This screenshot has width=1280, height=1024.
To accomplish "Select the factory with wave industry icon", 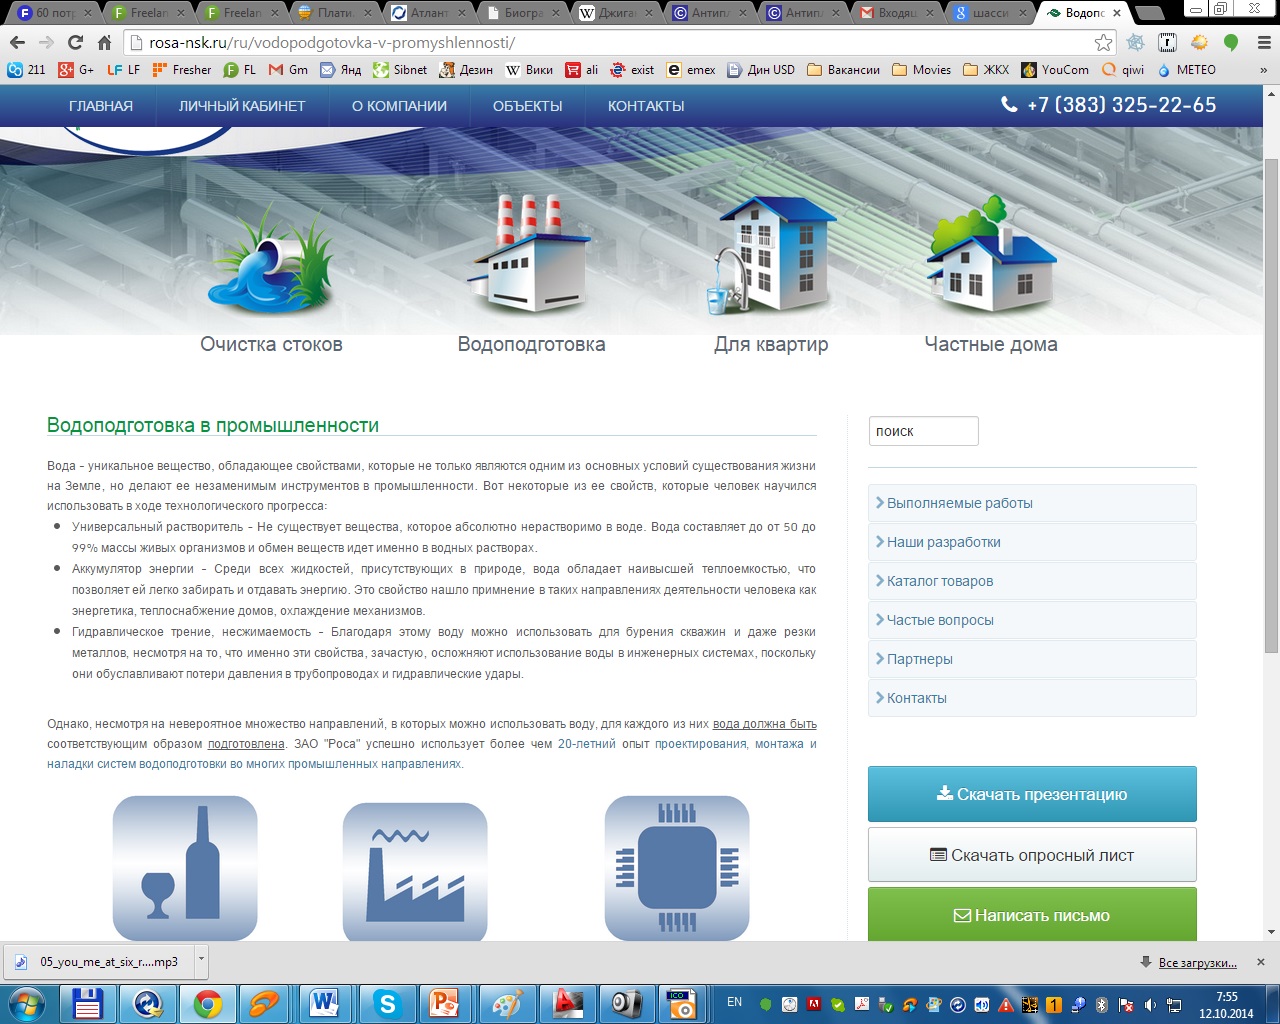I will [415, 872].
